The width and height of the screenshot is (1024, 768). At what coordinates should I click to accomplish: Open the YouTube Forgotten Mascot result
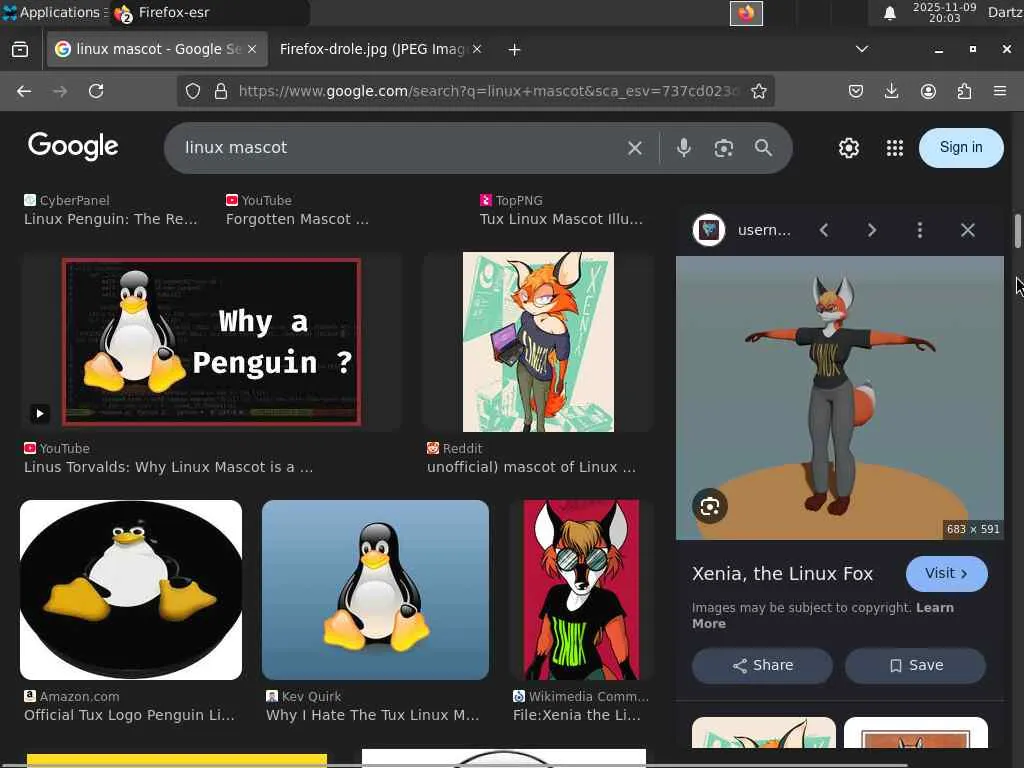(x=297, y=219)
